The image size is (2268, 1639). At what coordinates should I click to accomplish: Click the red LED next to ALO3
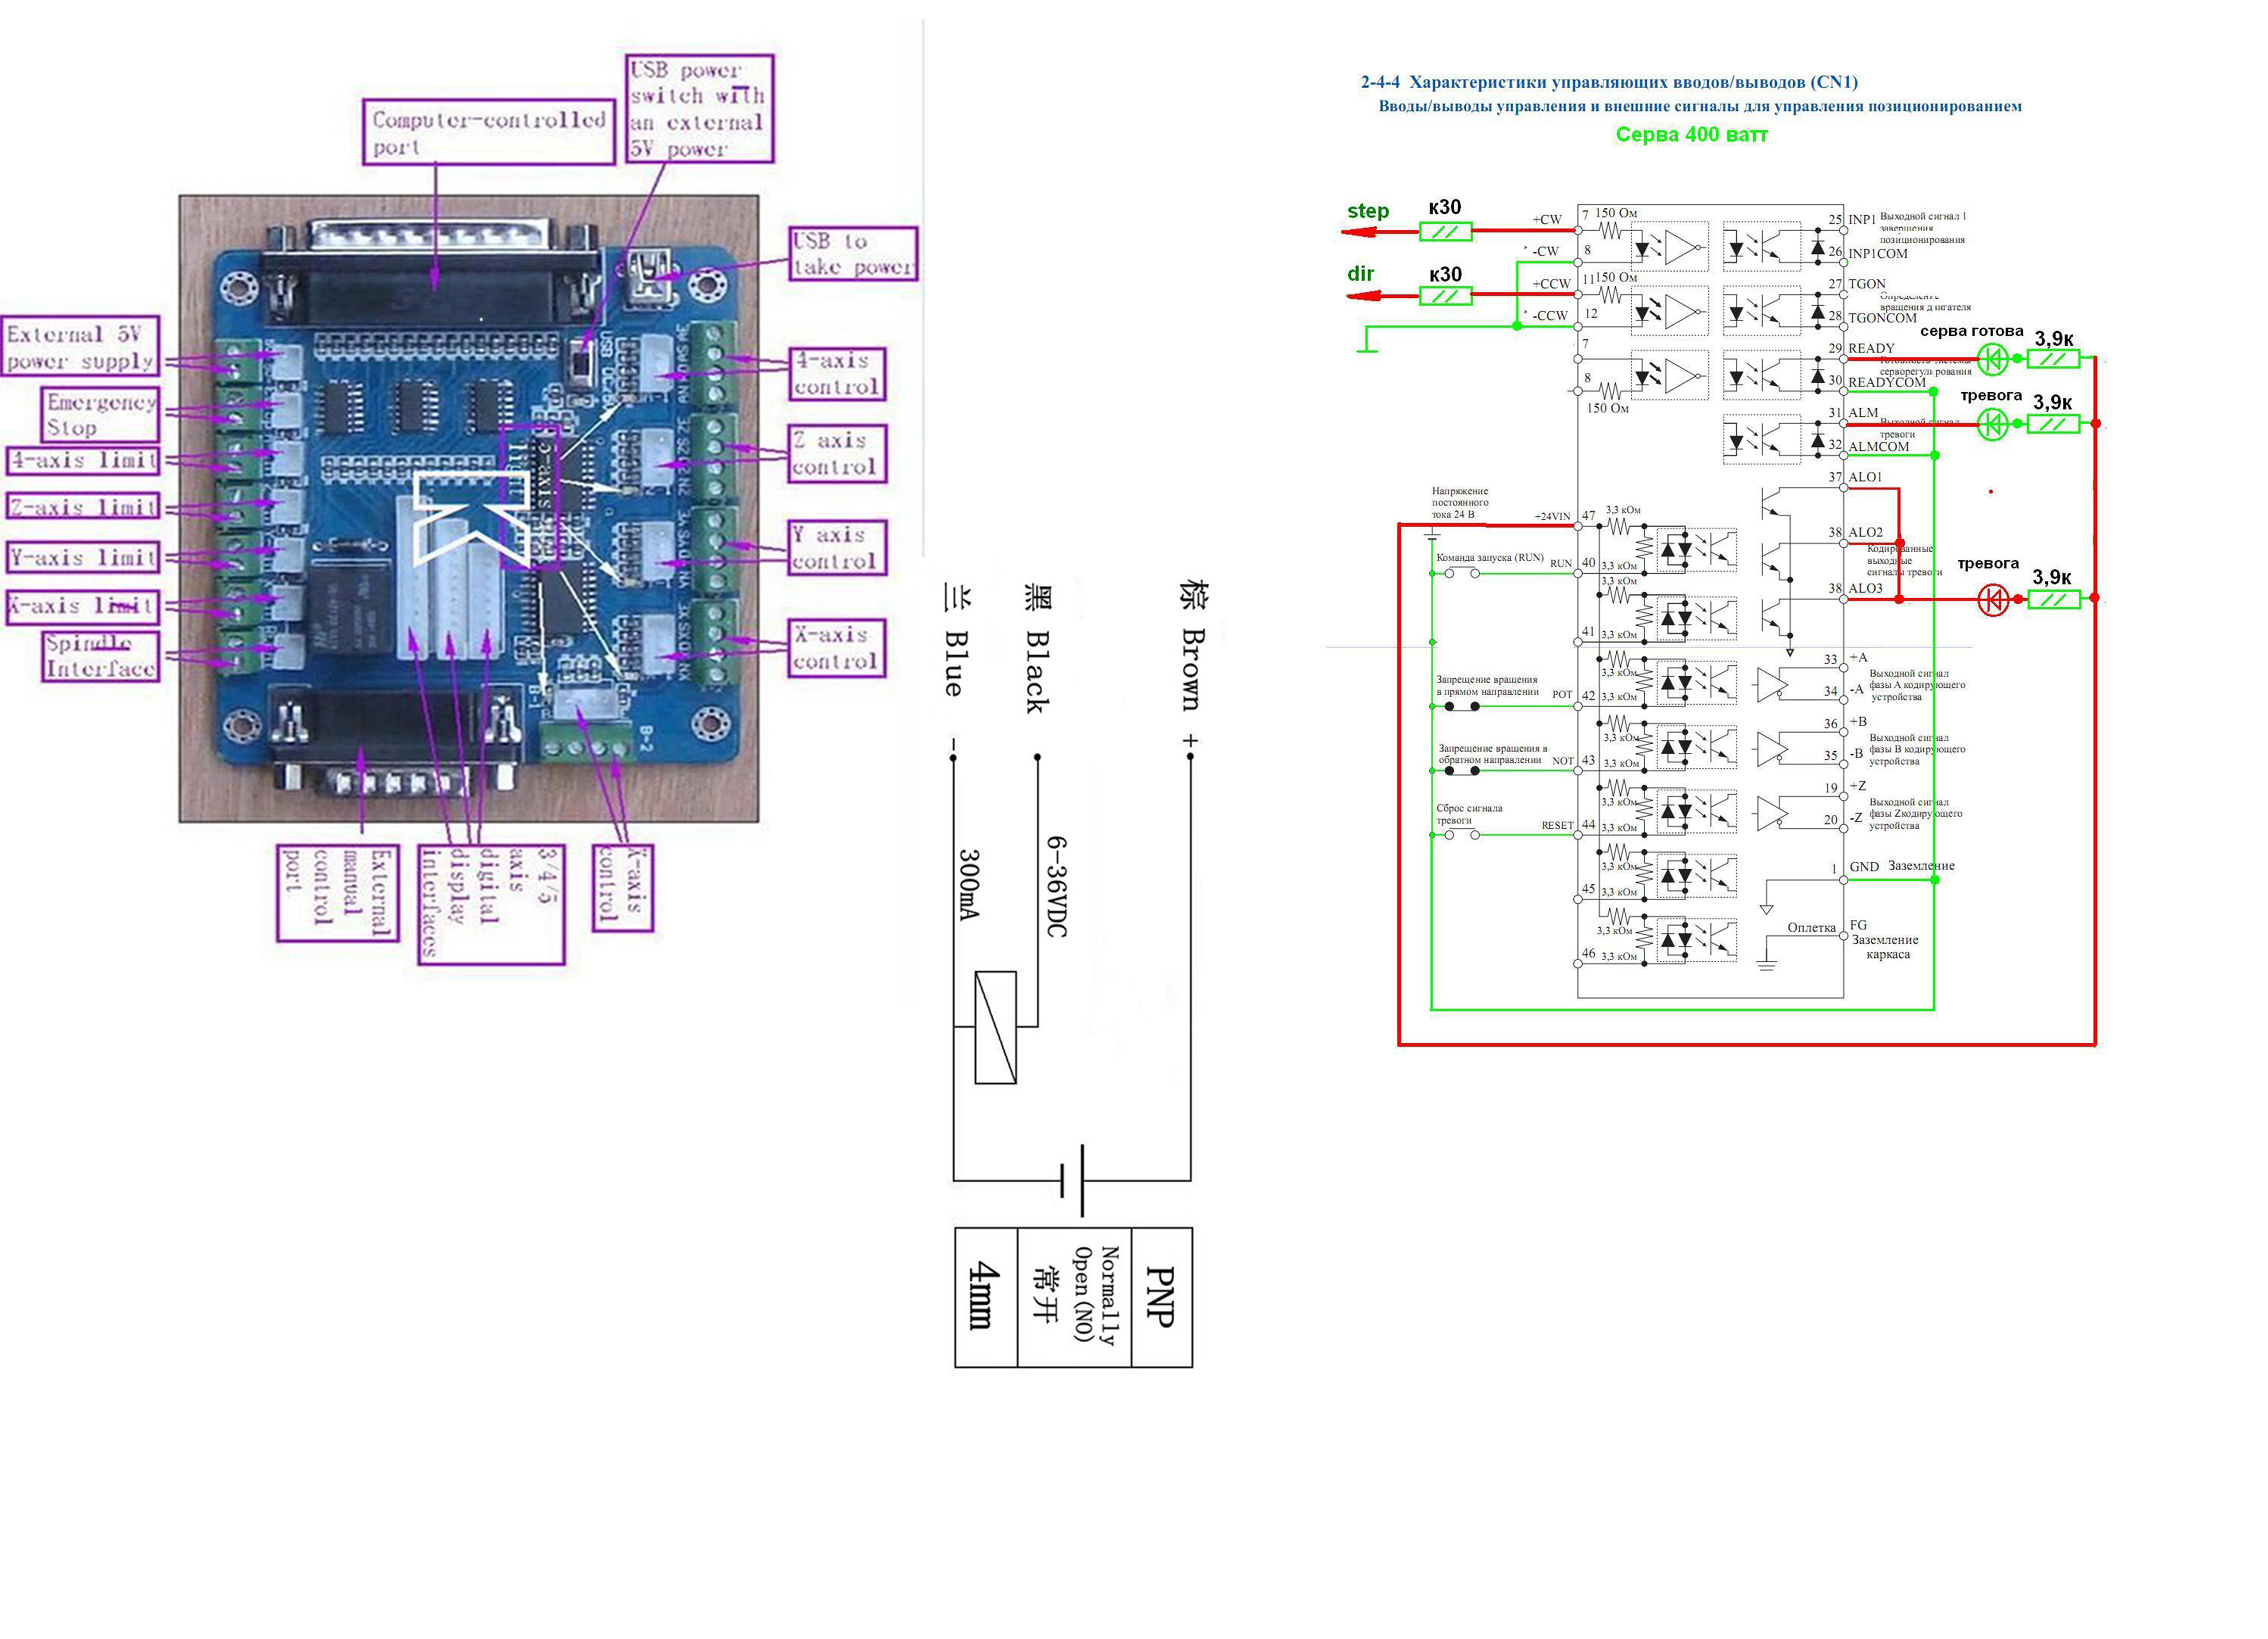pos(1993,600)
